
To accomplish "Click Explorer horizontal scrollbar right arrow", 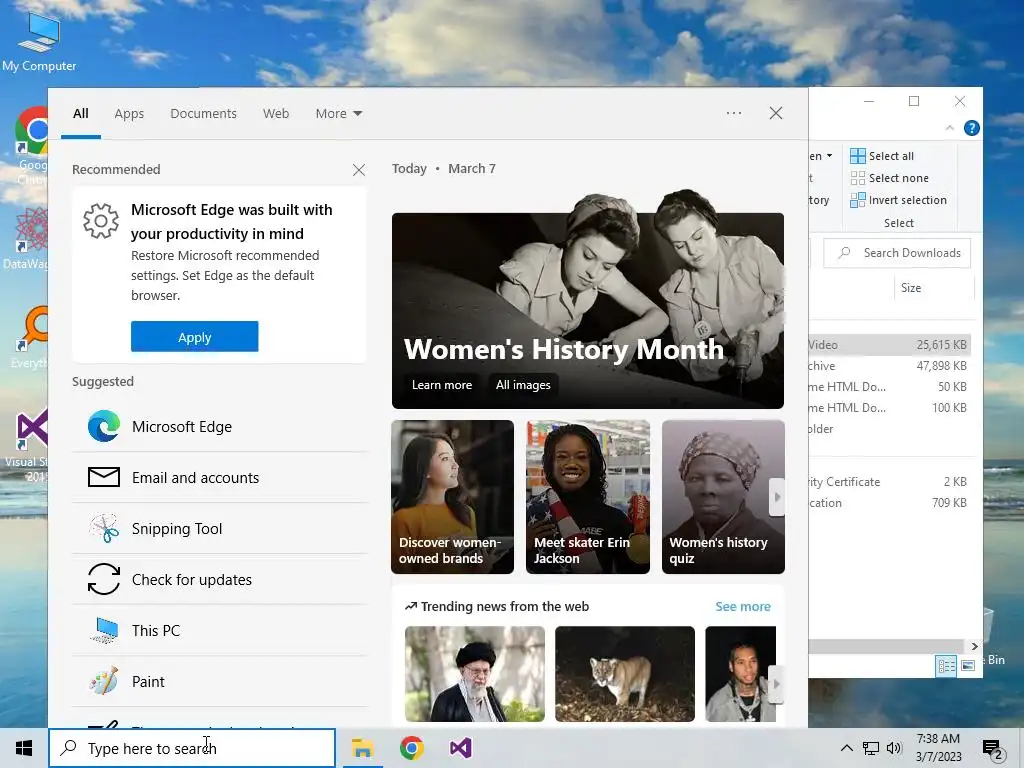I will [974, 646].
